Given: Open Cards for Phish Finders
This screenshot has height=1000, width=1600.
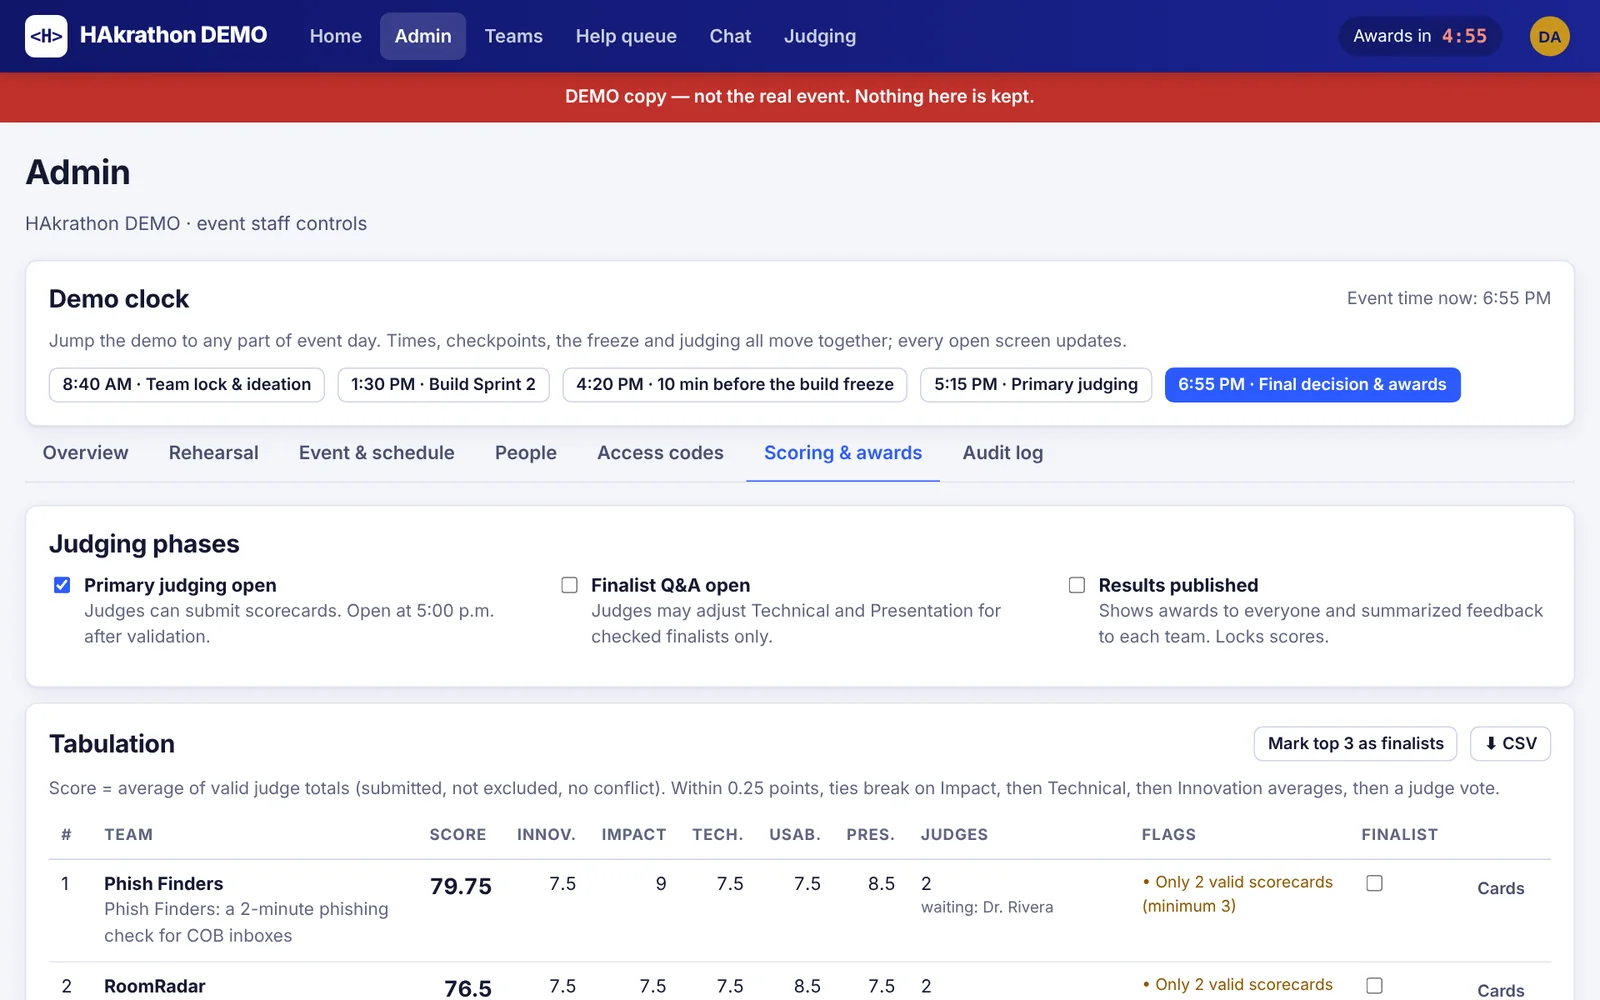Looking at the screenshot, I should click(1501, 888).
